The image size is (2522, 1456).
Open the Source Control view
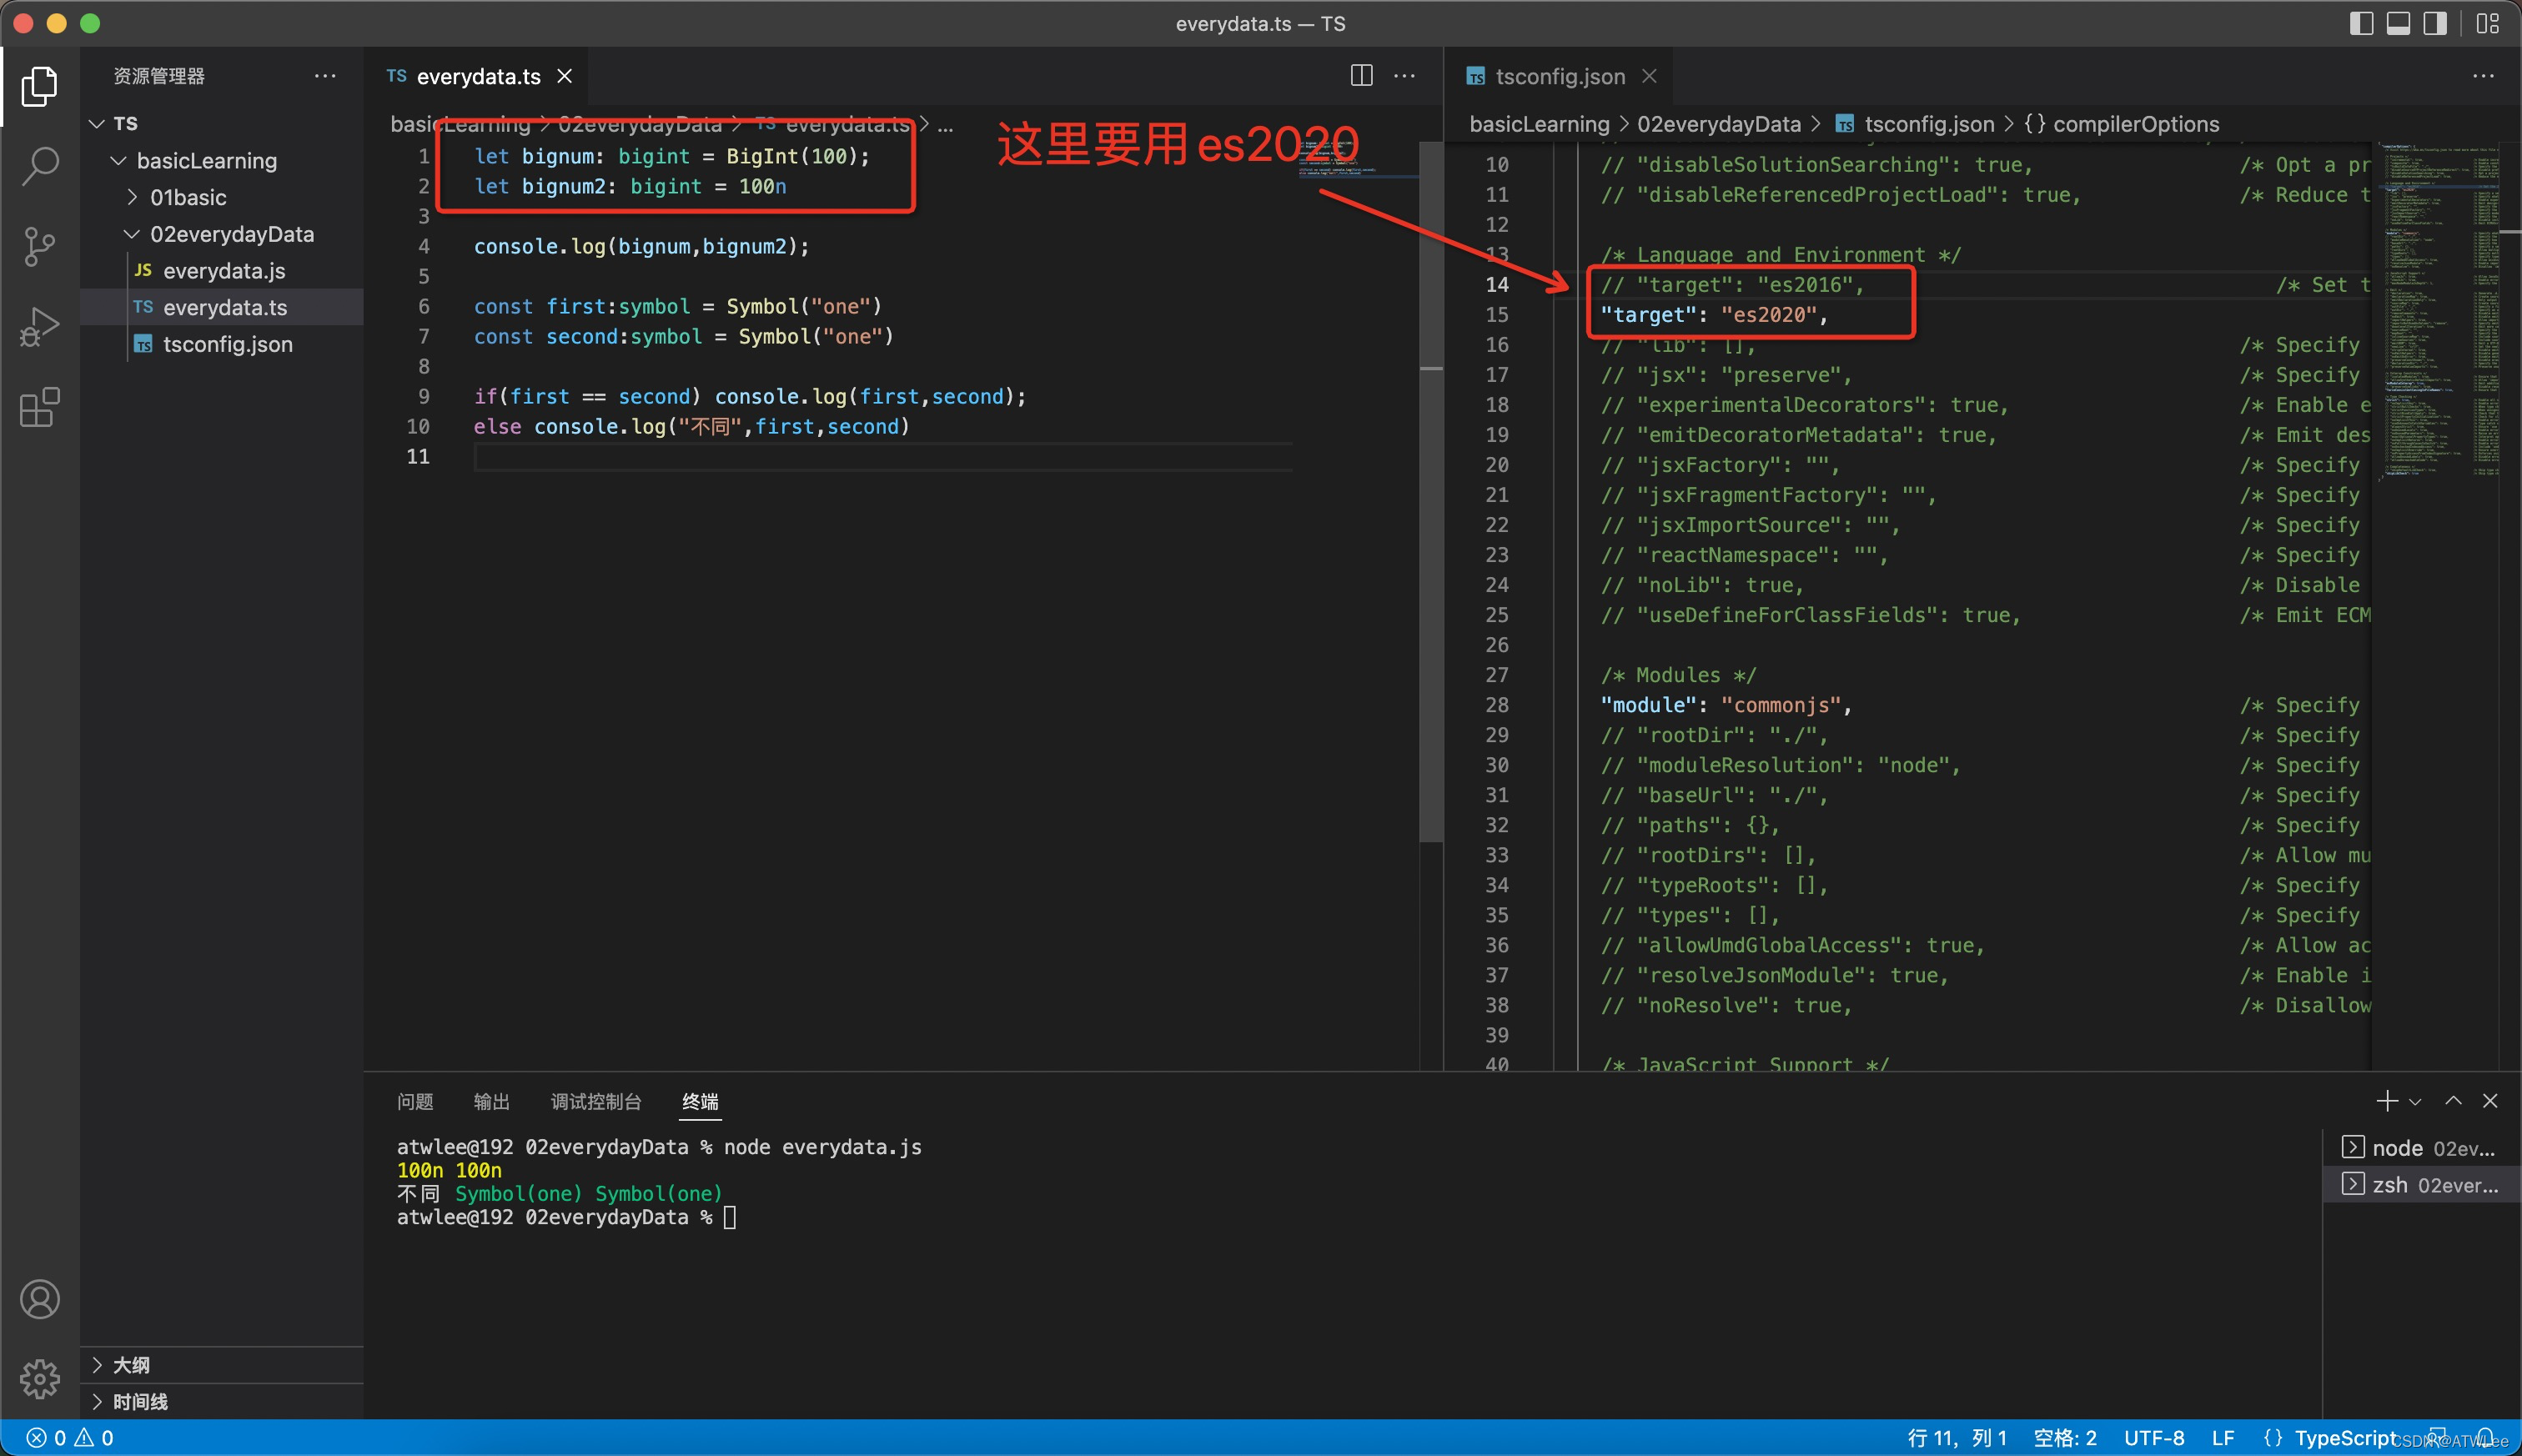pos(39,246)
